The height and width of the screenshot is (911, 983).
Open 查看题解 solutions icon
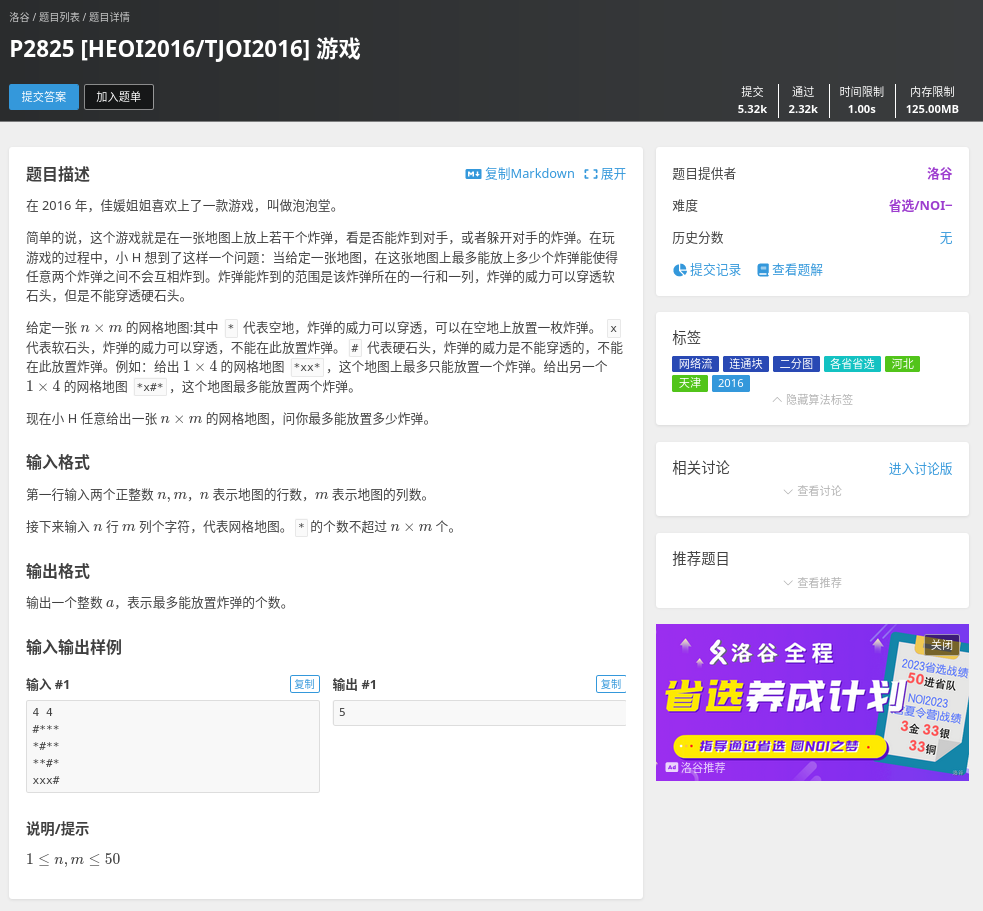coord(763,270)
